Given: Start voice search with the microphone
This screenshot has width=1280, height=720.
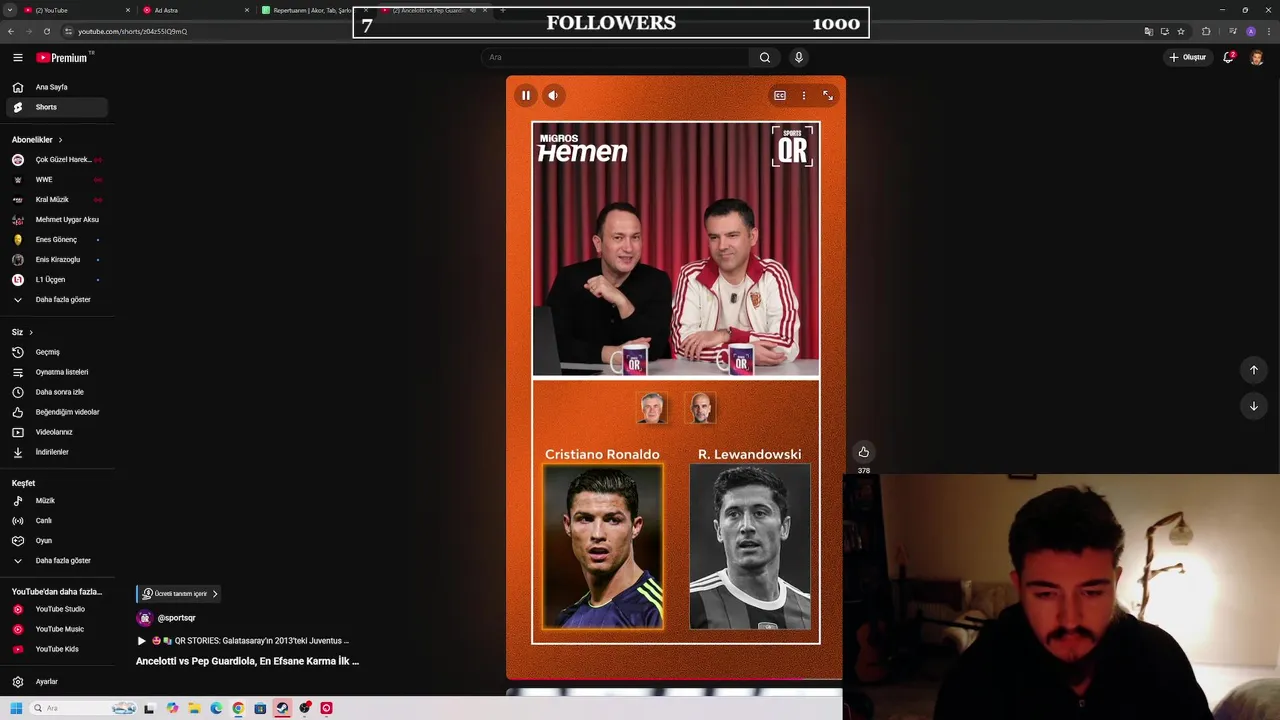Looking at the screenshot, I should [x=798, y=57].
